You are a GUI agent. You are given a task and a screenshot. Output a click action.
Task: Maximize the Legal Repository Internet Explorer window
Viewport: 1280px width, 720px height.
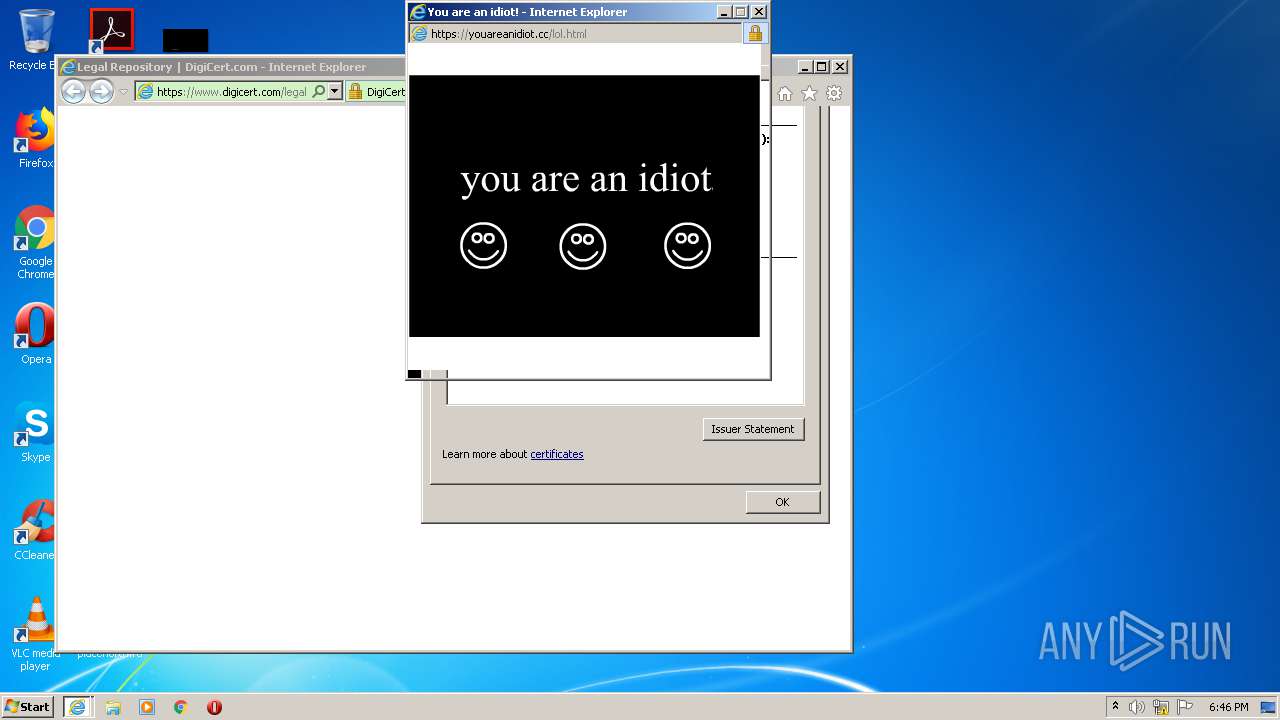[822, 67]
